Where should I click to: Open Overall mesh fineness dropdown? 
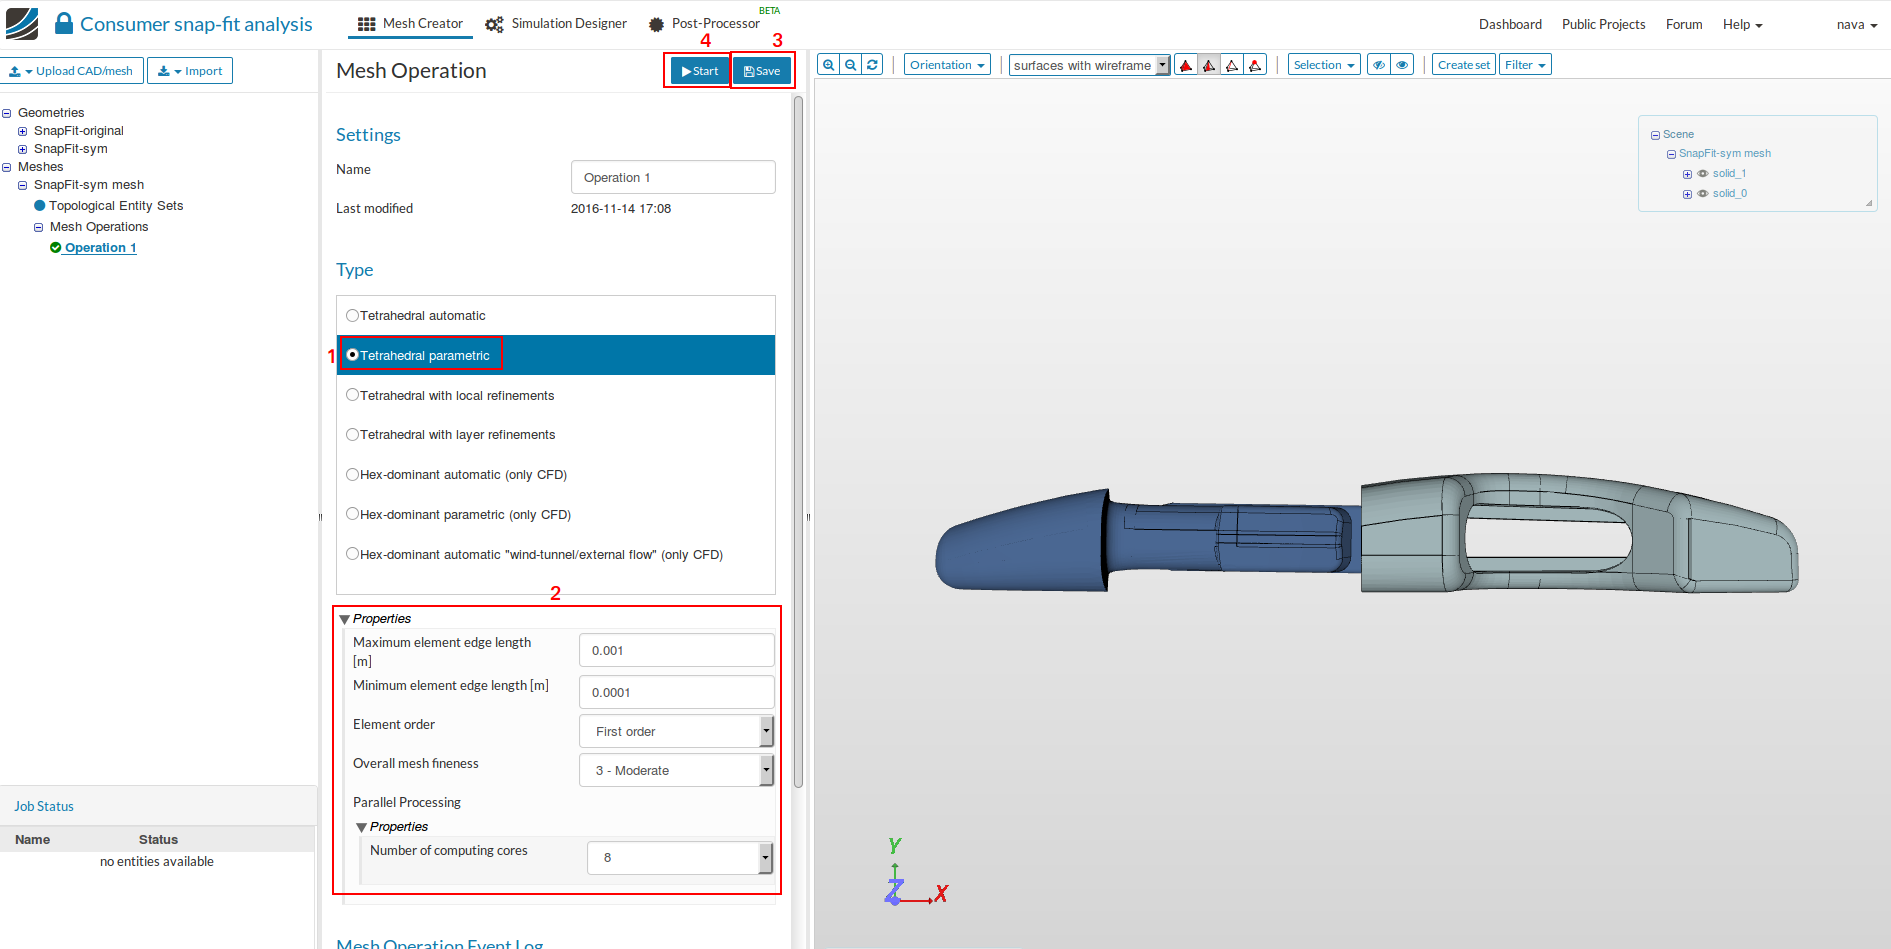coord(676,770)
